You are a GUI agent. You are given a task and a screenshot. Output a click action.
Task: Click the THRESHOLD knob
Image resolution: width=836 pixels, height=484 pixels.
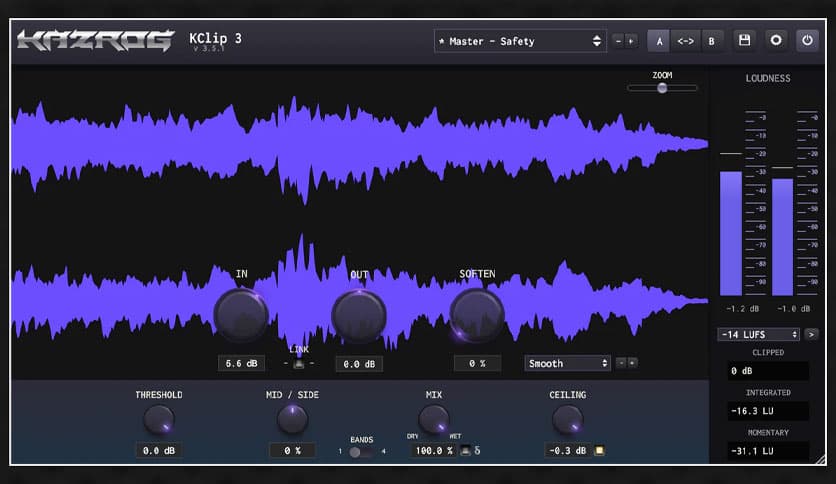pos(159,420)
